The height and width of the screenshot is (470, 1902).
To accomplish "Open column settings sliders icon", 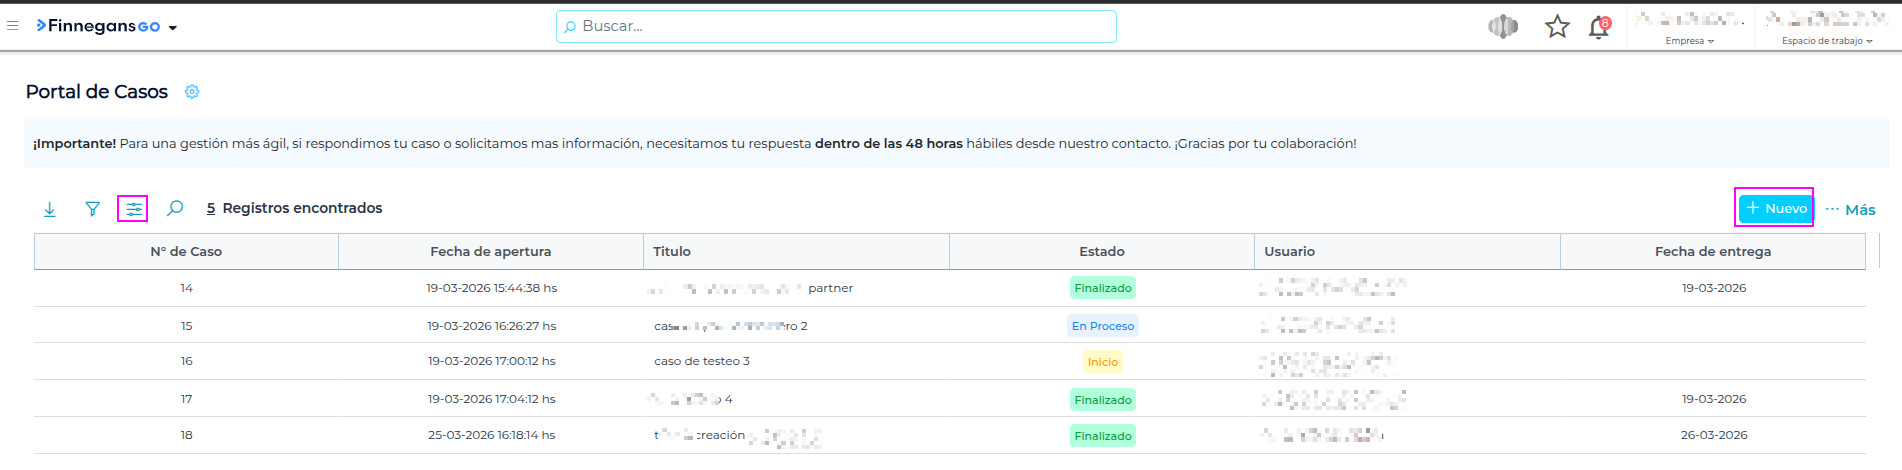I will click(133, 209).
